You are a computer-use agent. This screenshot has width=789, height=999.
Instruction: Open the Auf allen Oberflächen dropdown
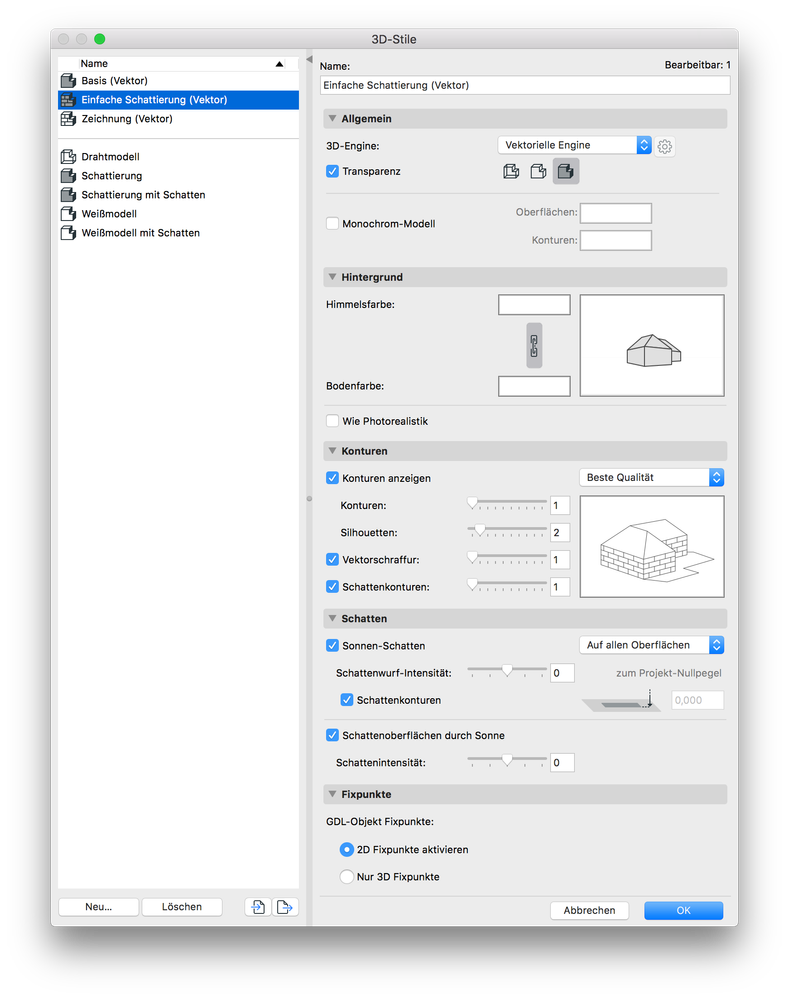[651, 645]
